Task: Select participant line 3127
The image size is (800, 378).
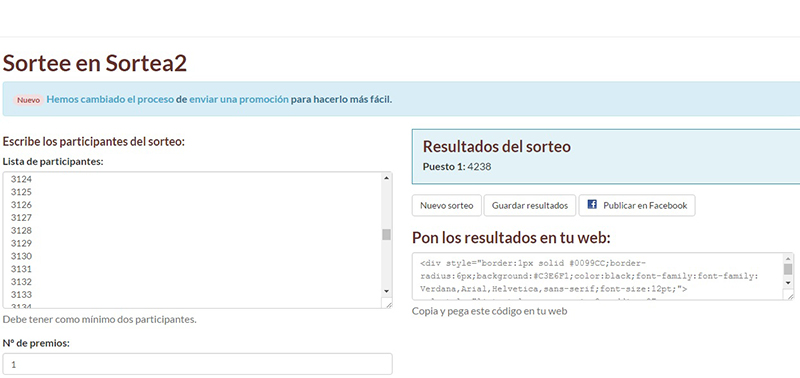Action: click(21, 217)
